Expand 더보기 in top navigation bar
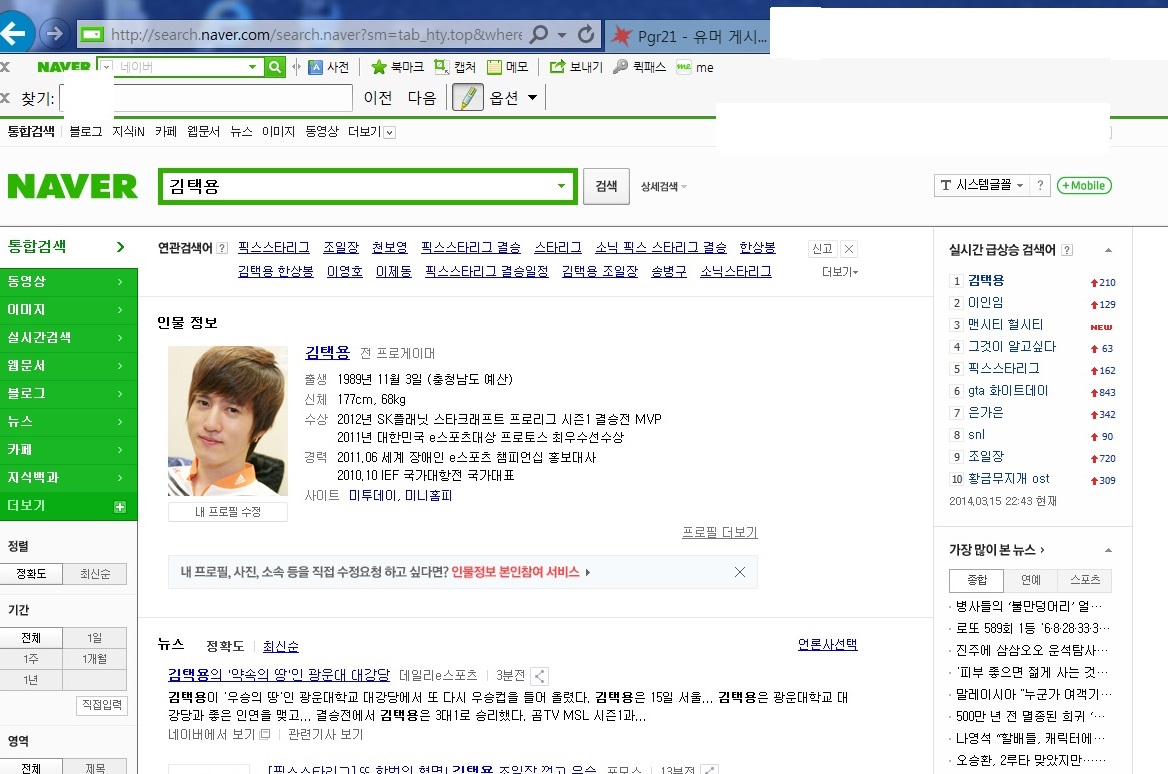 point(372,132)
